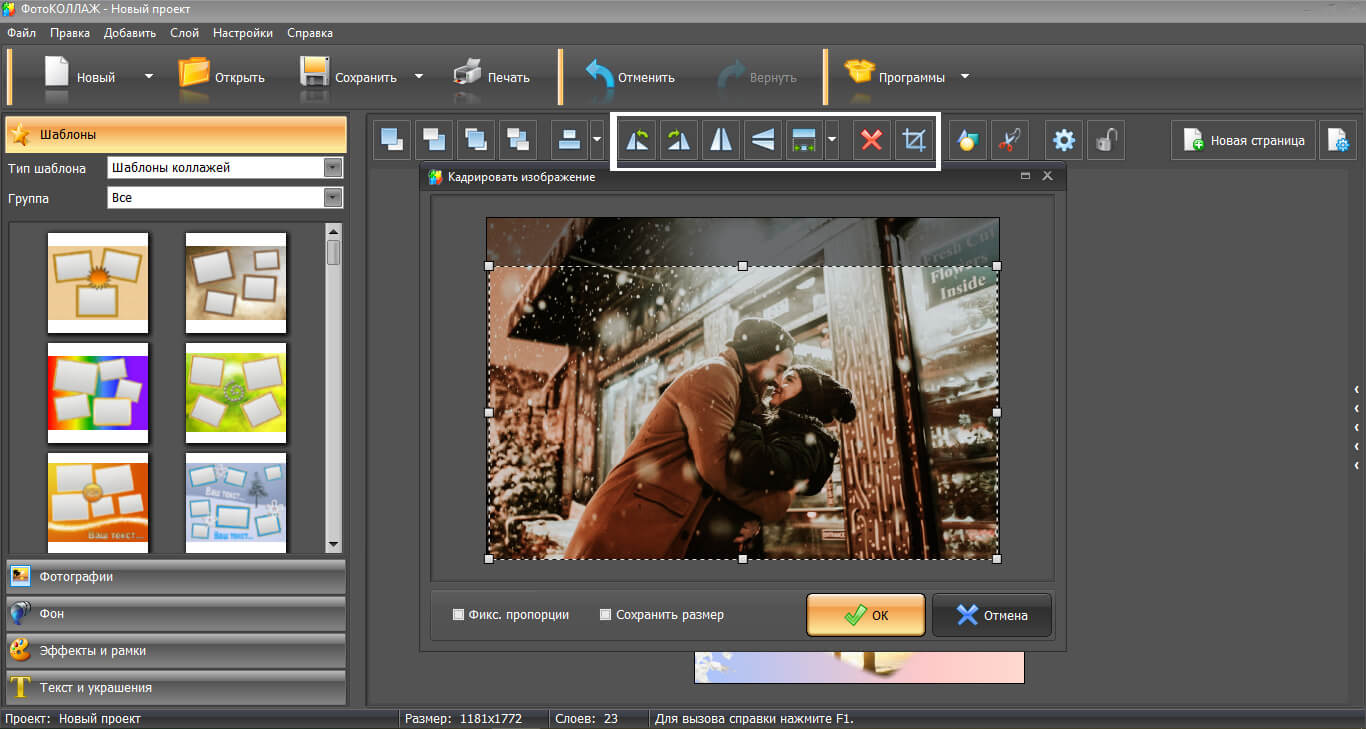1366x729 pixels.
Task: Click the fit image size icon
Action: click(x=805, y=140)
